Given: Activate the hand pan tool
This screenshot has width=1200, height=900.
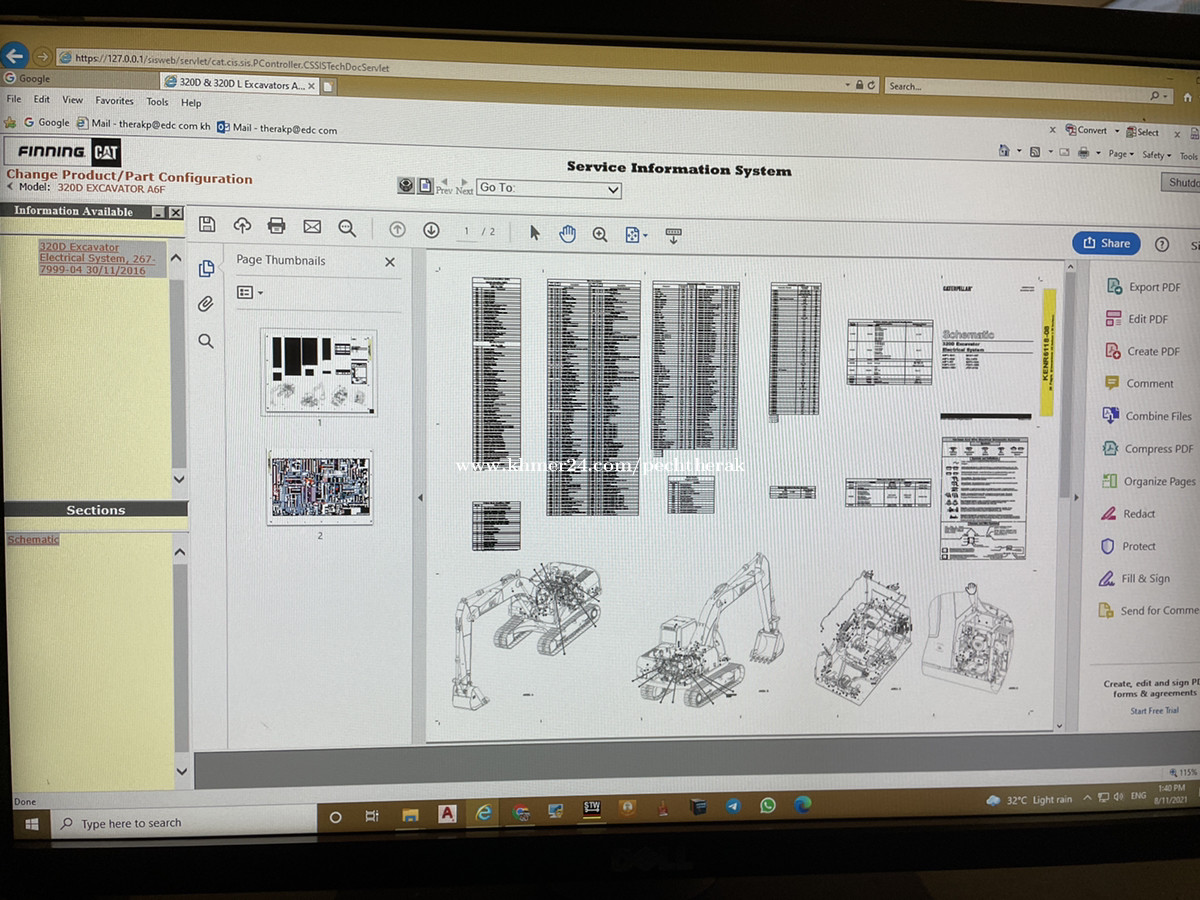Looking at the screenshot, I should pos(567,233).
